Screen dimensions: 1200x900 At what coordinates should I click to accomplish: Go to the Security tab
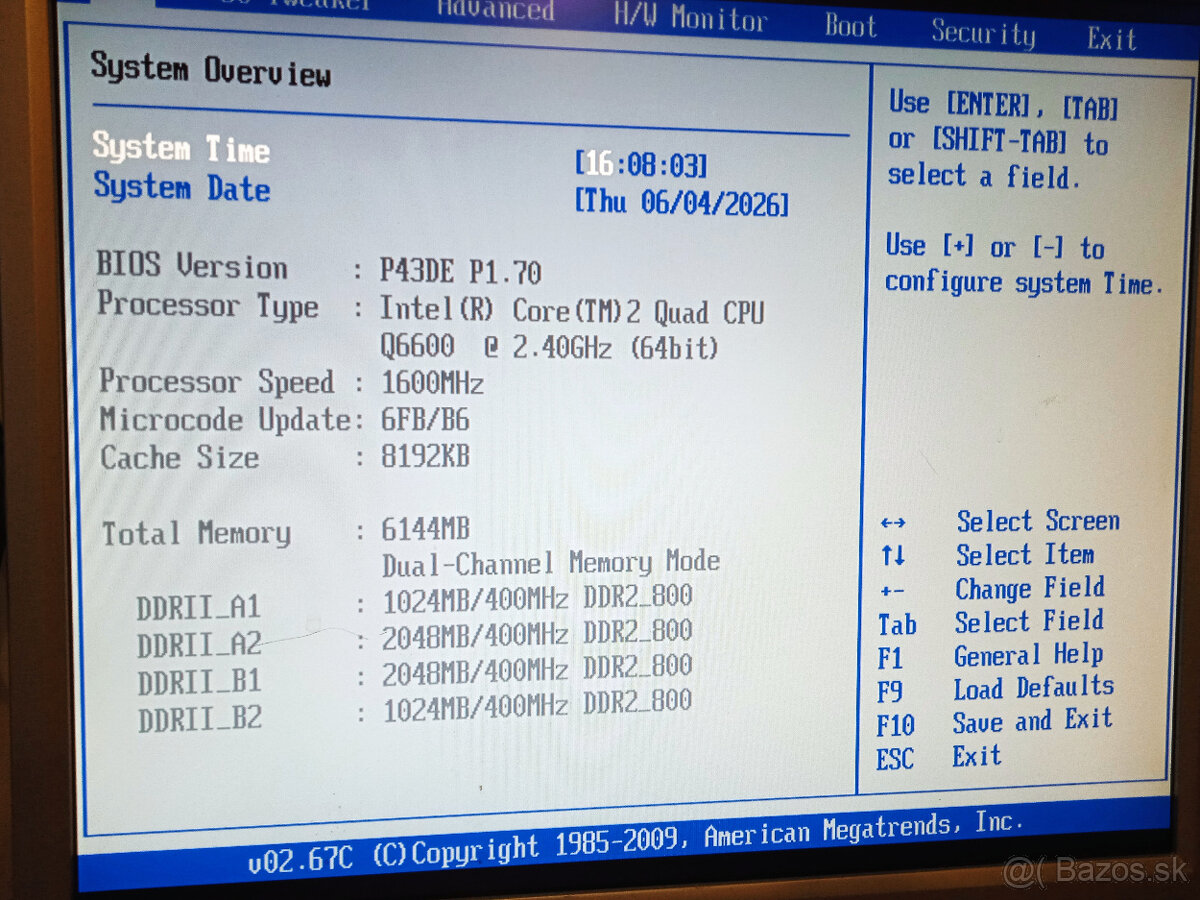[x=983, y=33]
